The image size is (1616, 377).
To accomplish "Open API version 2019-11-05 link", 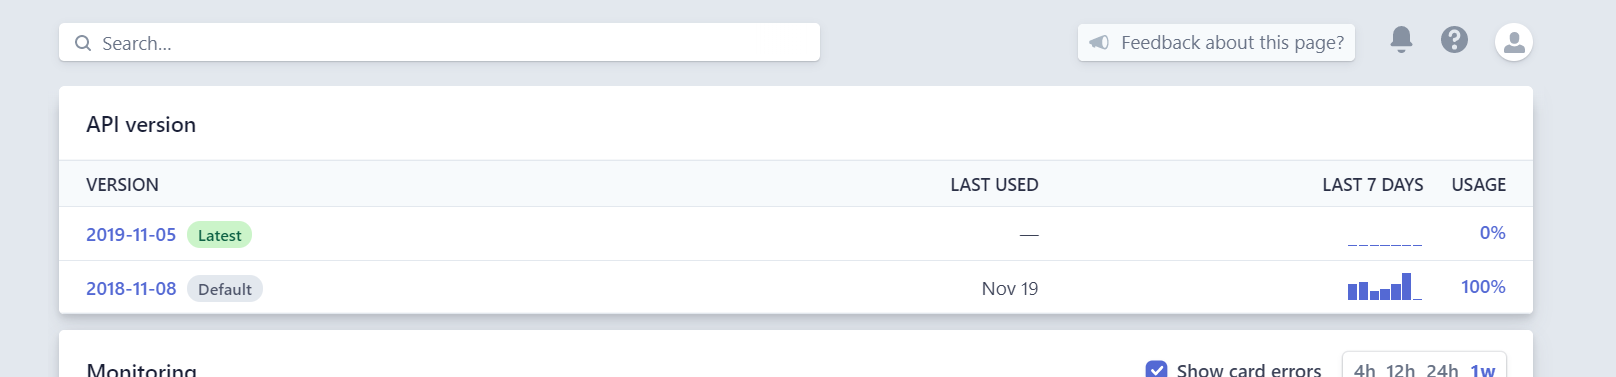I will click(131, 234).
